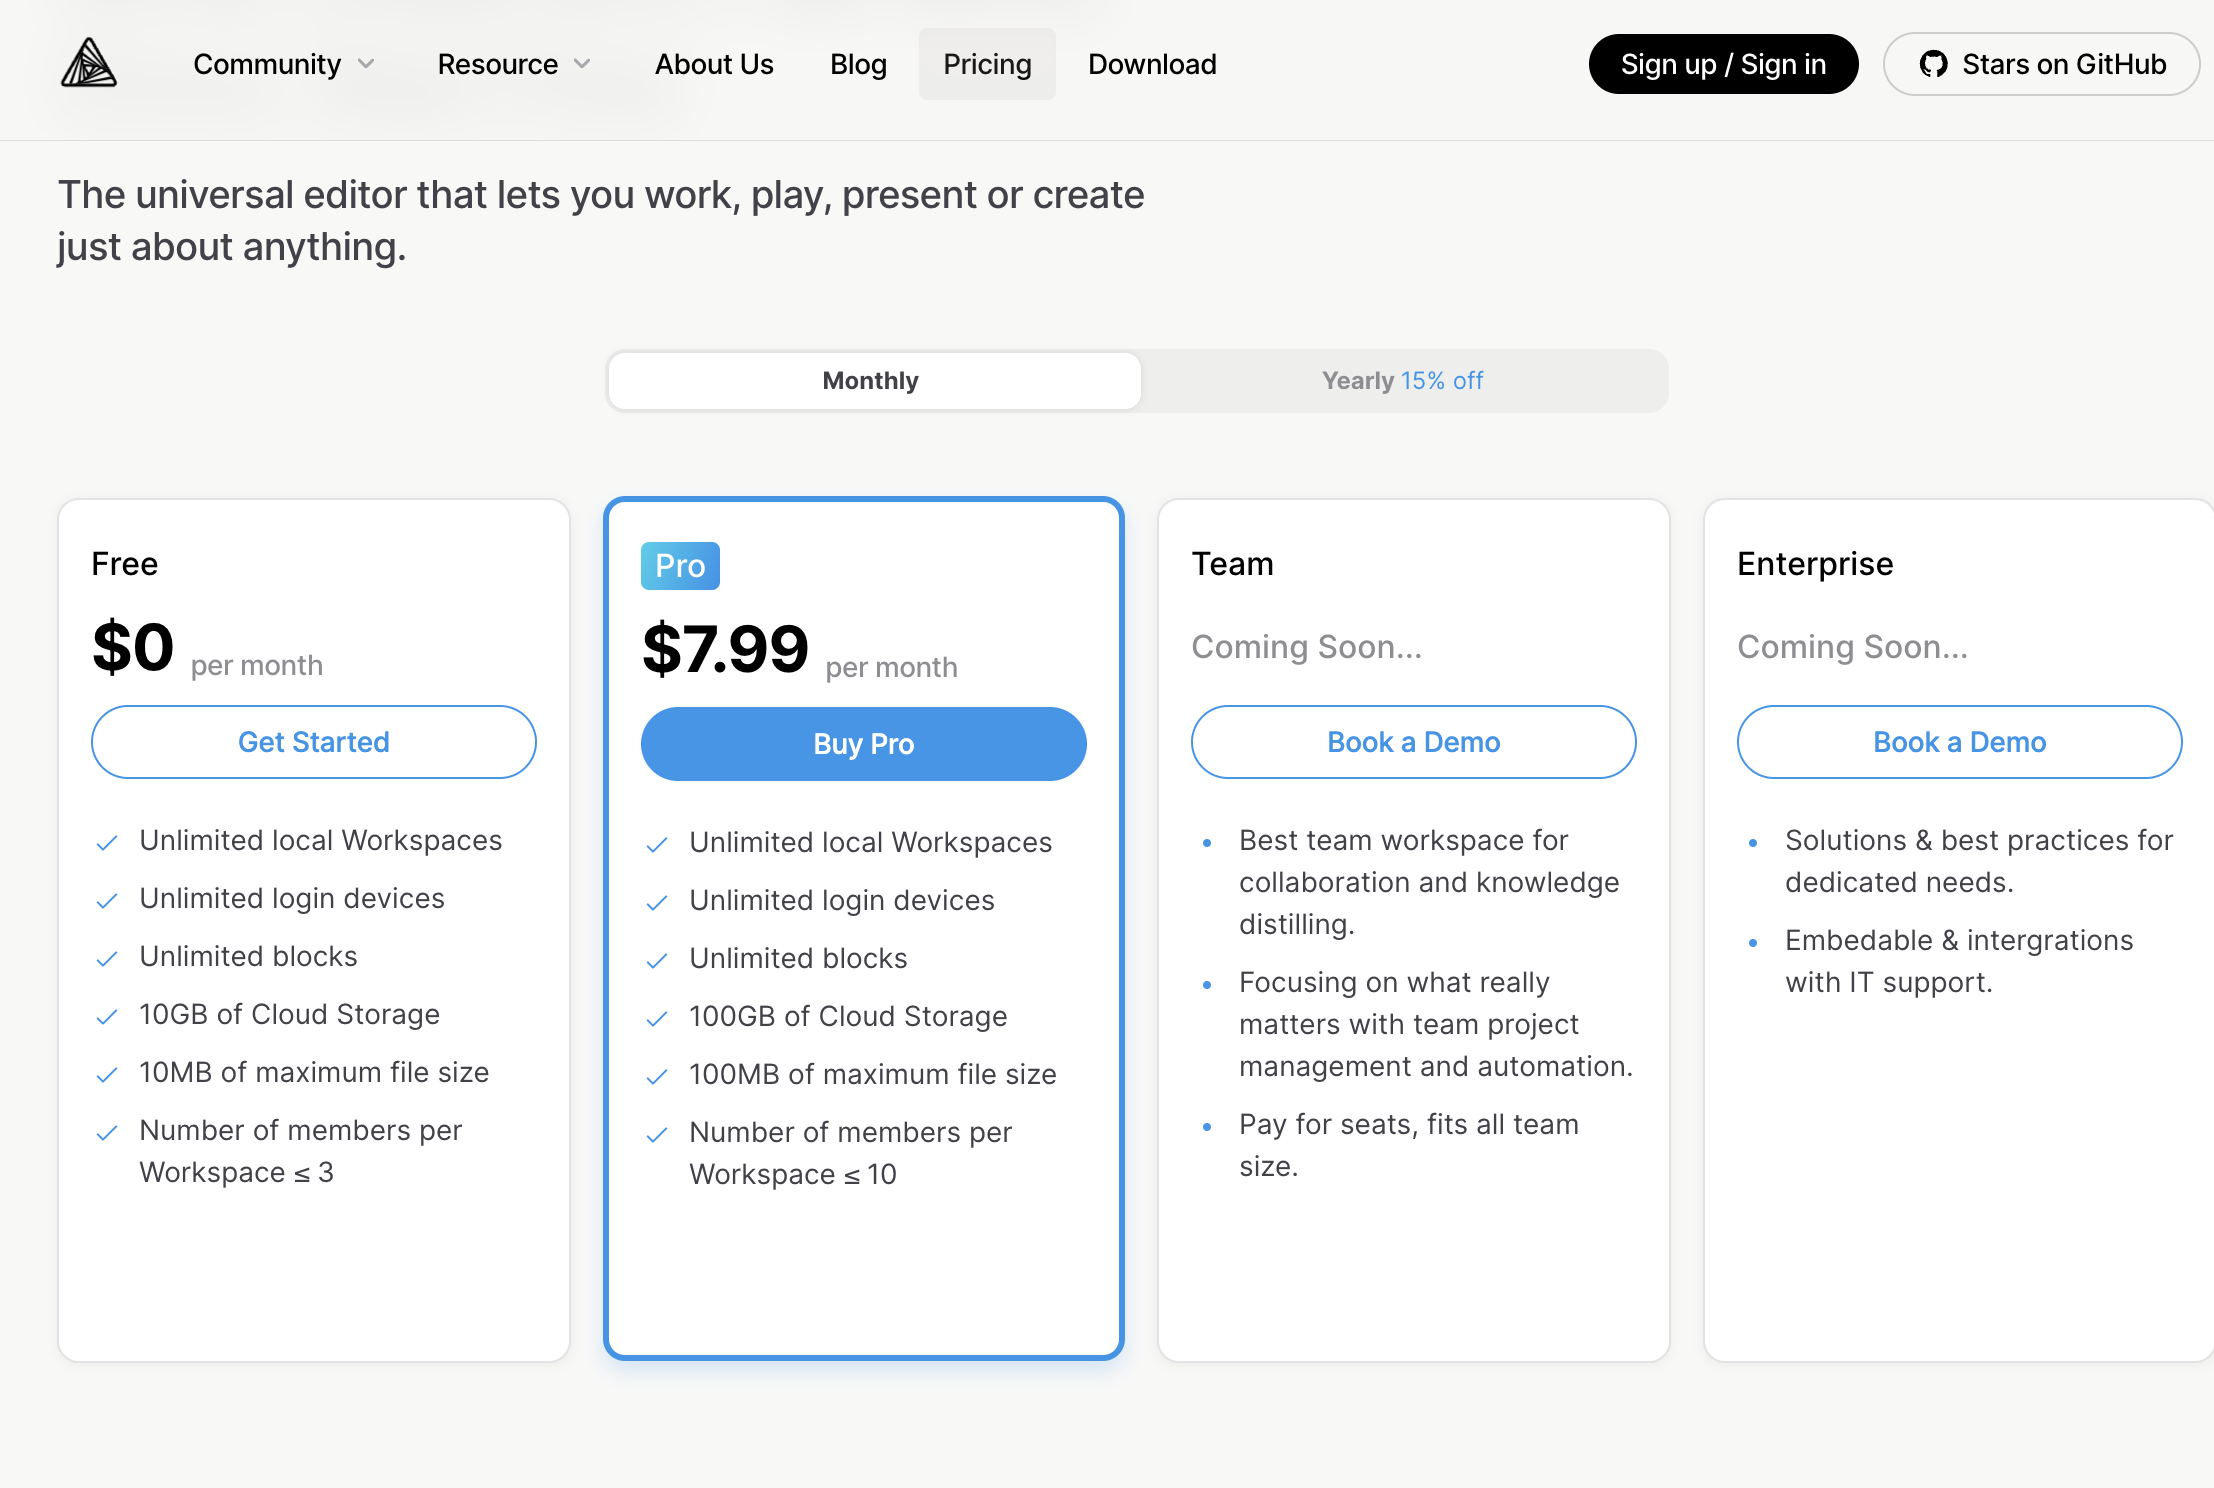
Task: Click the checkmark next to Unlimited blocks
Action: click(x=107, y=958)
